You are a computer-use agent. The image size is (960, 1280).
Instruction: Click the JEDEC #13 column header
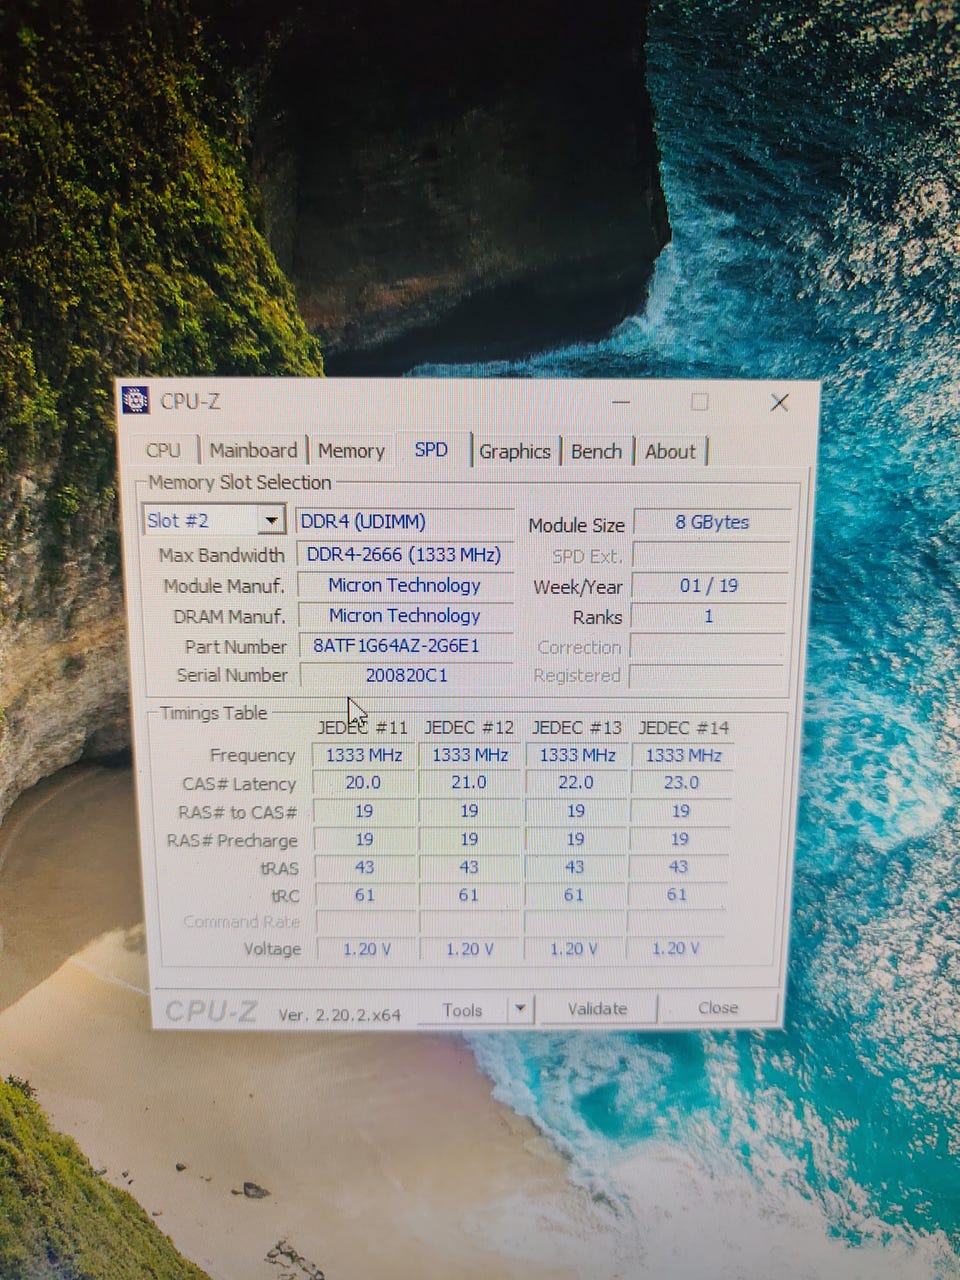[x=577, y=728]
